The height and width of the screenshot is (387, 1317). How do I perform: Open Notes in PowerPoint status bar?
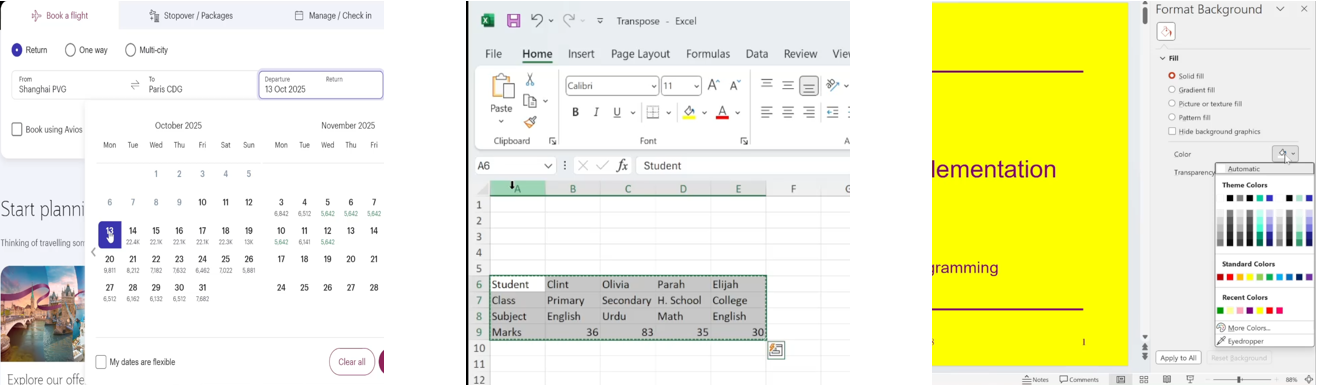click(1035, 380)
